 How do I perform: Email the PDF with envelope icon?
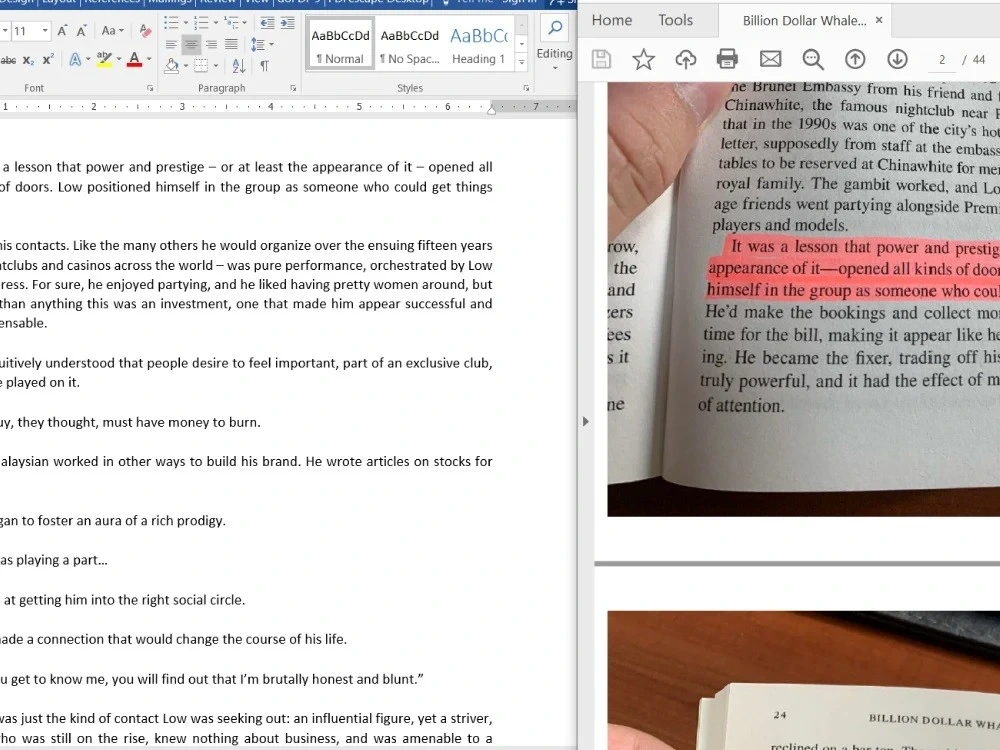click(770, 59)
